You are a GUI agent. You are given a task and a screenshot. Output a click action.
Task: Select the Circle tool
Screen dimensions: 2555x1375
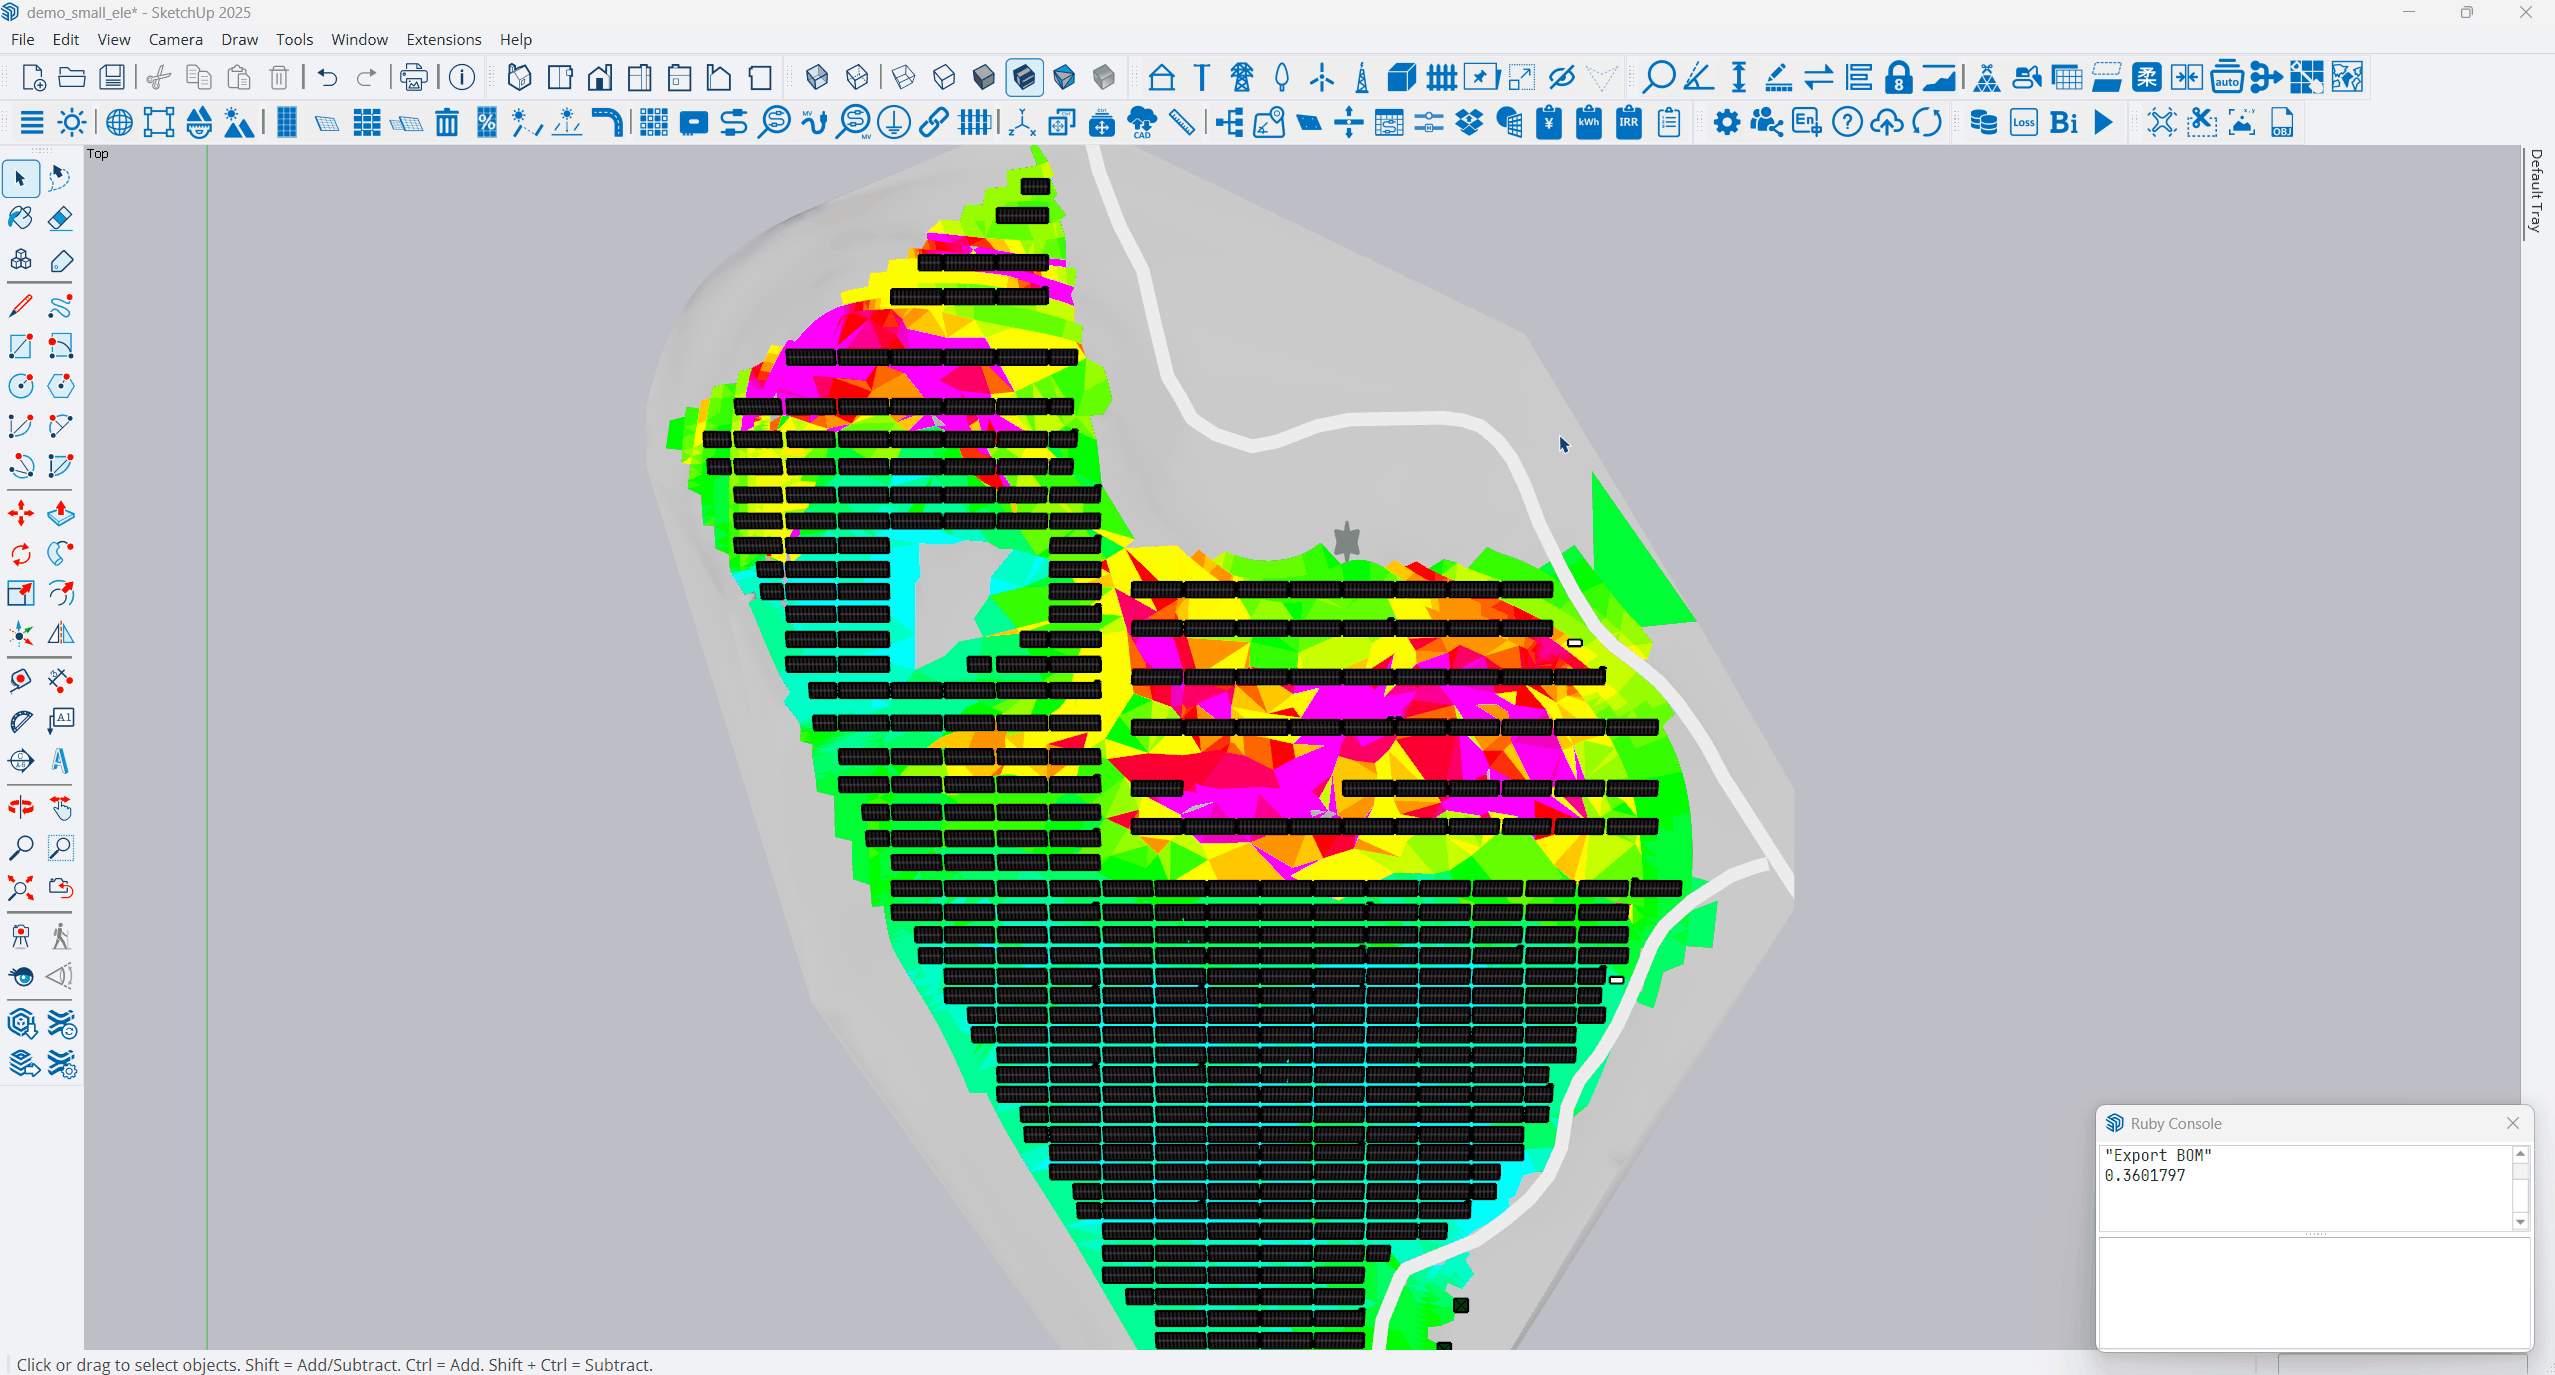[20, 386]
